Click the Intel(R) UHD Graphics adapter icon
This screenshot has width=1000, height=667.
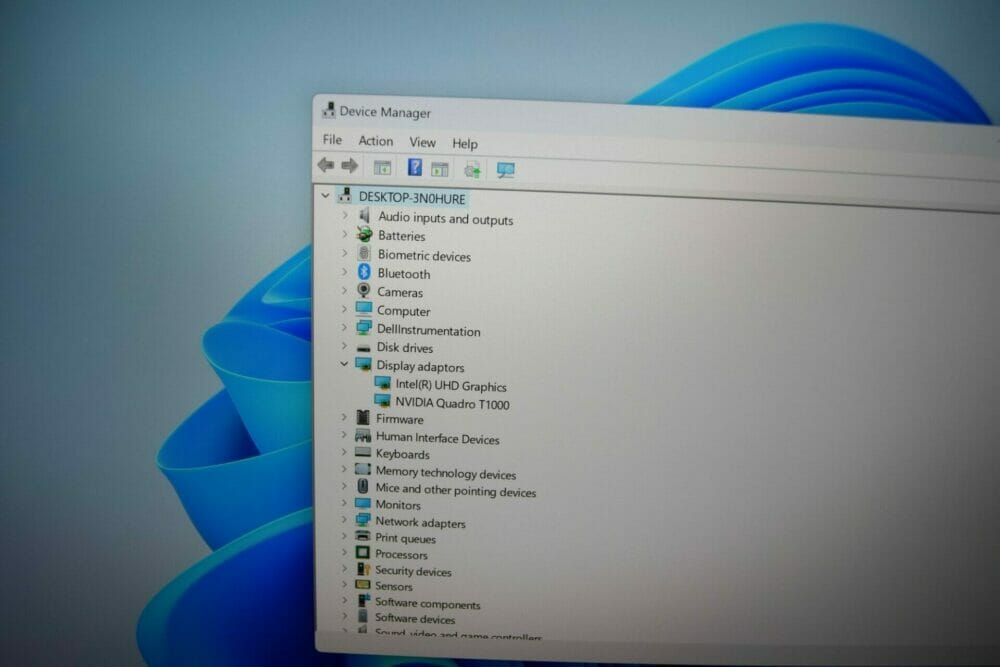pos(383,383)
